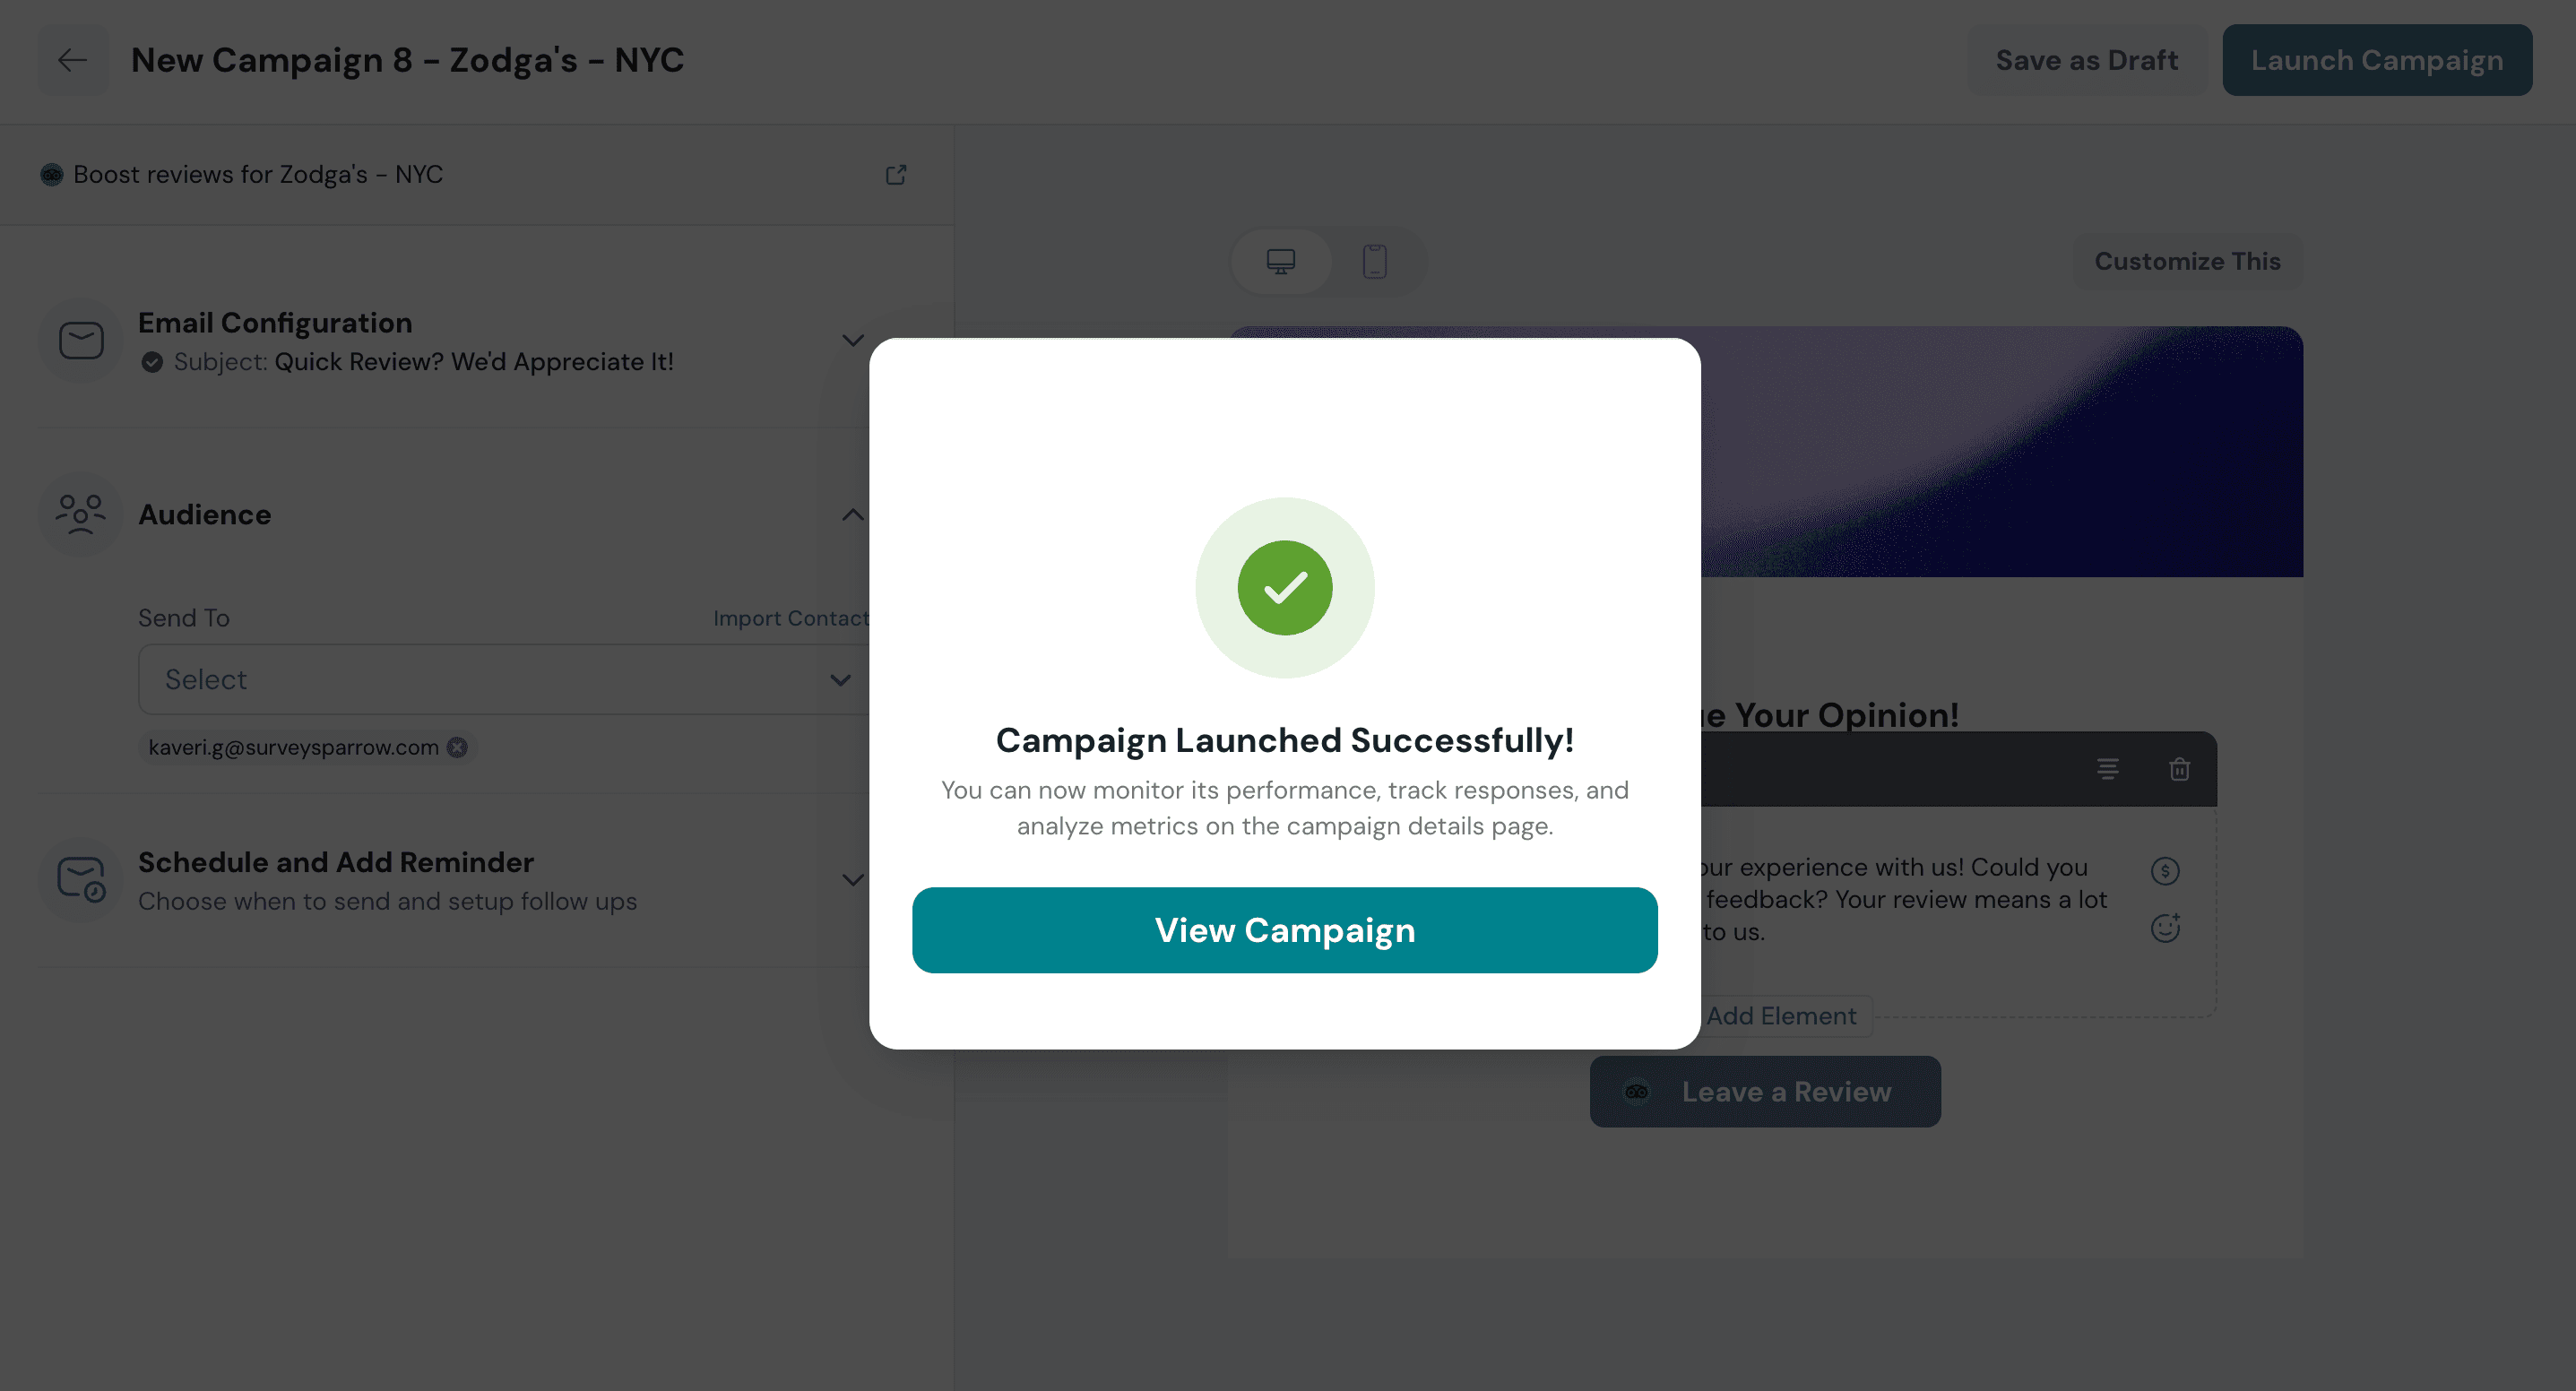Viewport: 2576px width, 1391px height.
Task: Expand Schedule and Add Reminder section
Action: pos(852,880)
